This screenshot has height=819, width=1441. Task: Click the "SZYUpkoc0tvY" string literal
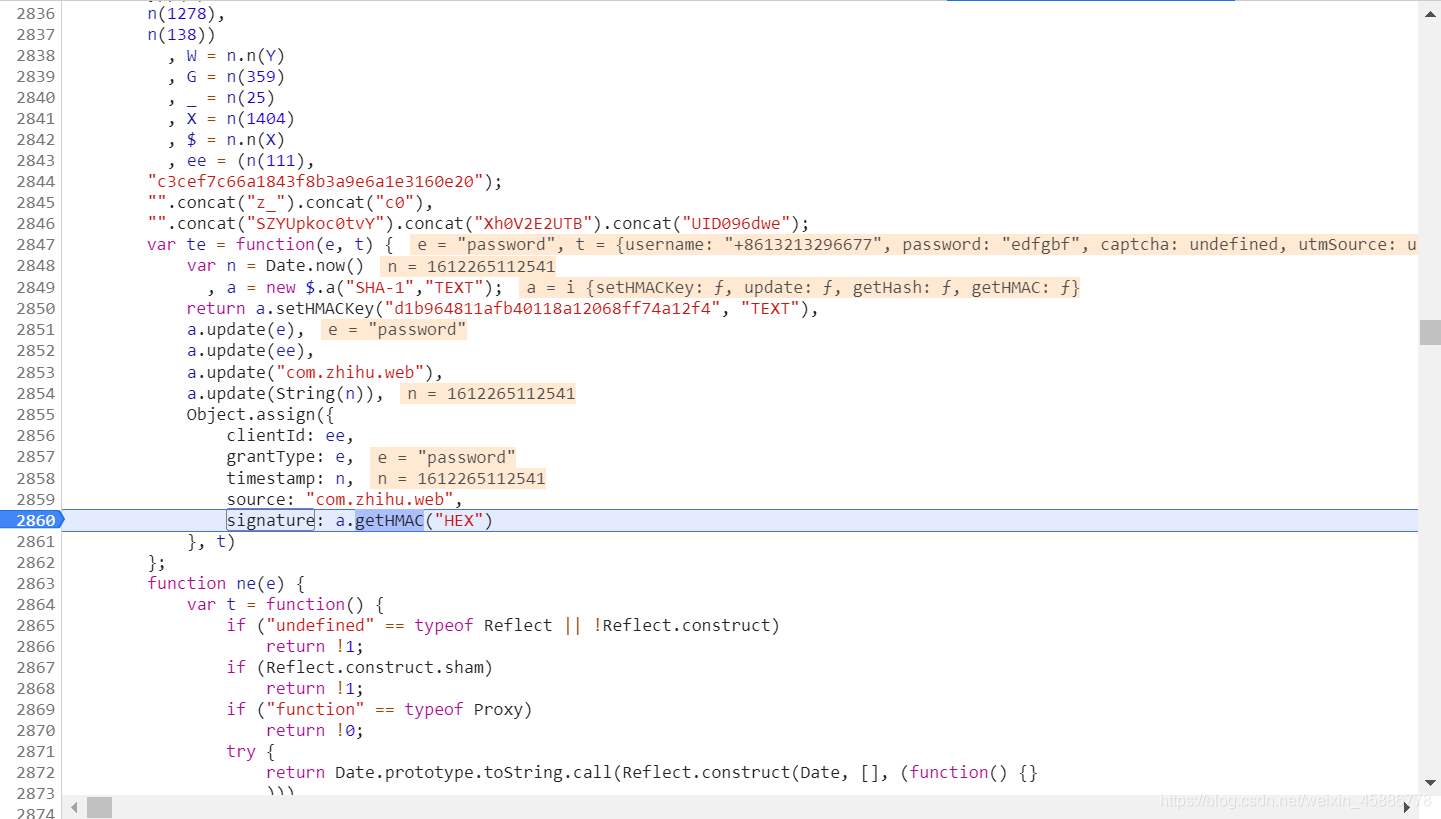pos(315,223)
